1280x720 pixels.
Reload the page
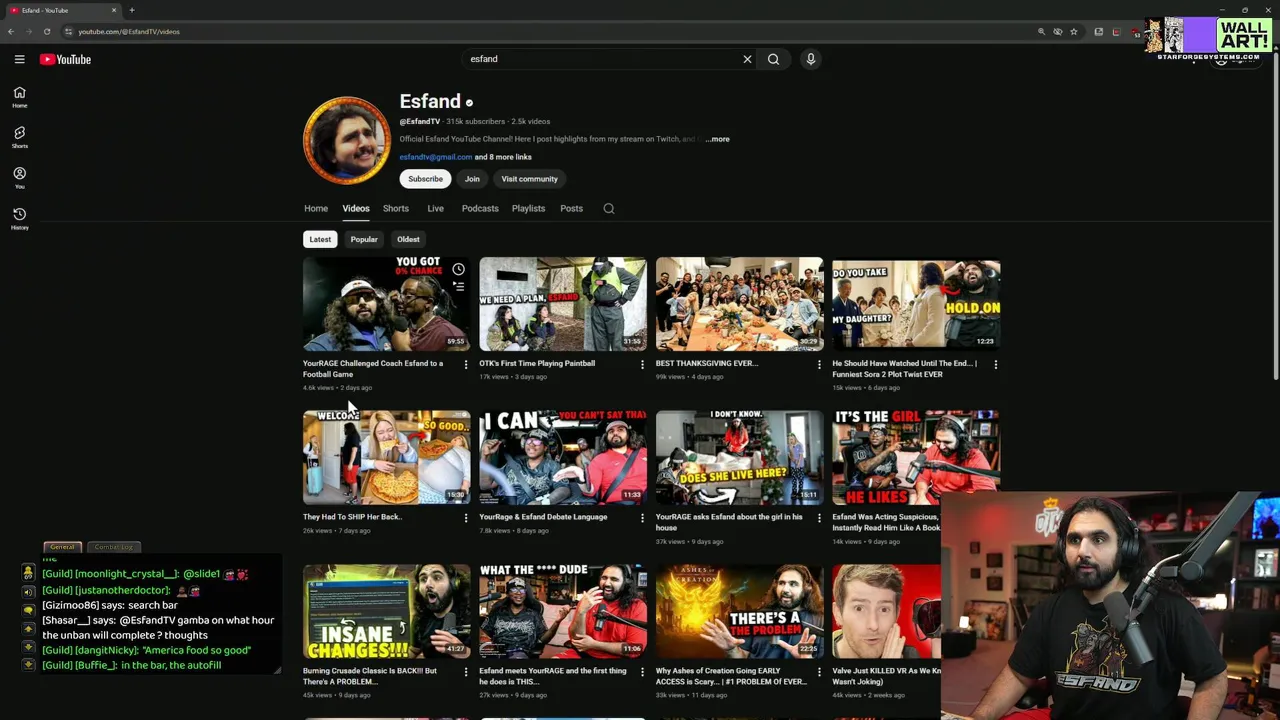(x=46, y=31)
